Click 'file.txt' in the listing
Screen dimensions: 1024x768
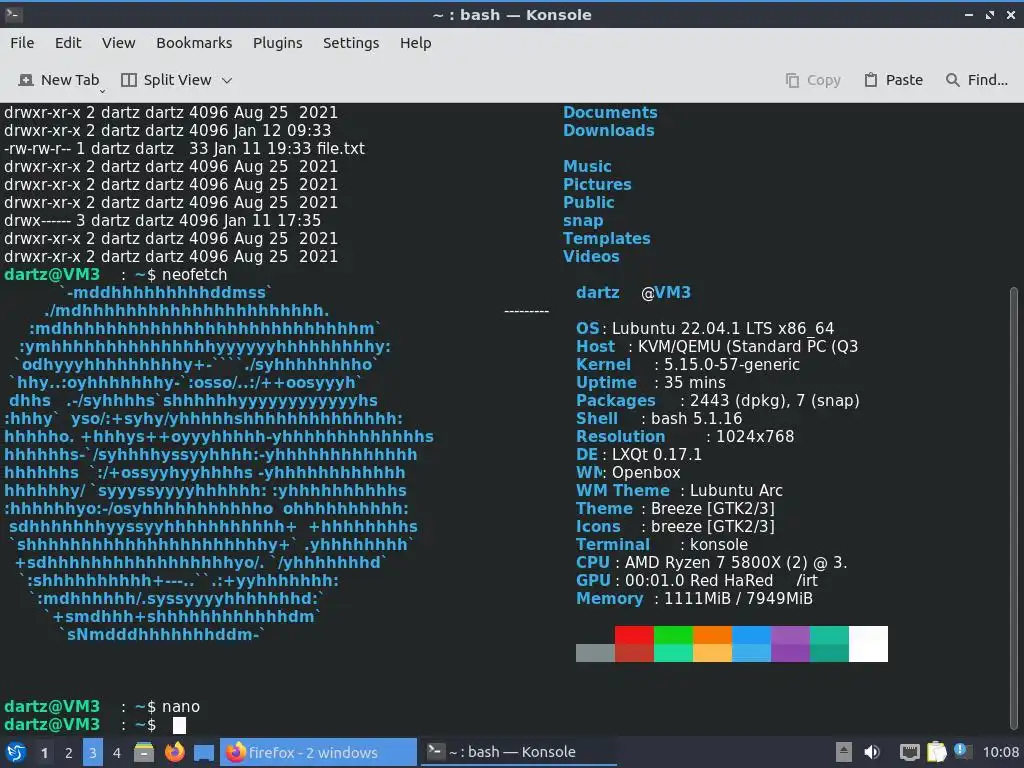[x=340, y=148]
